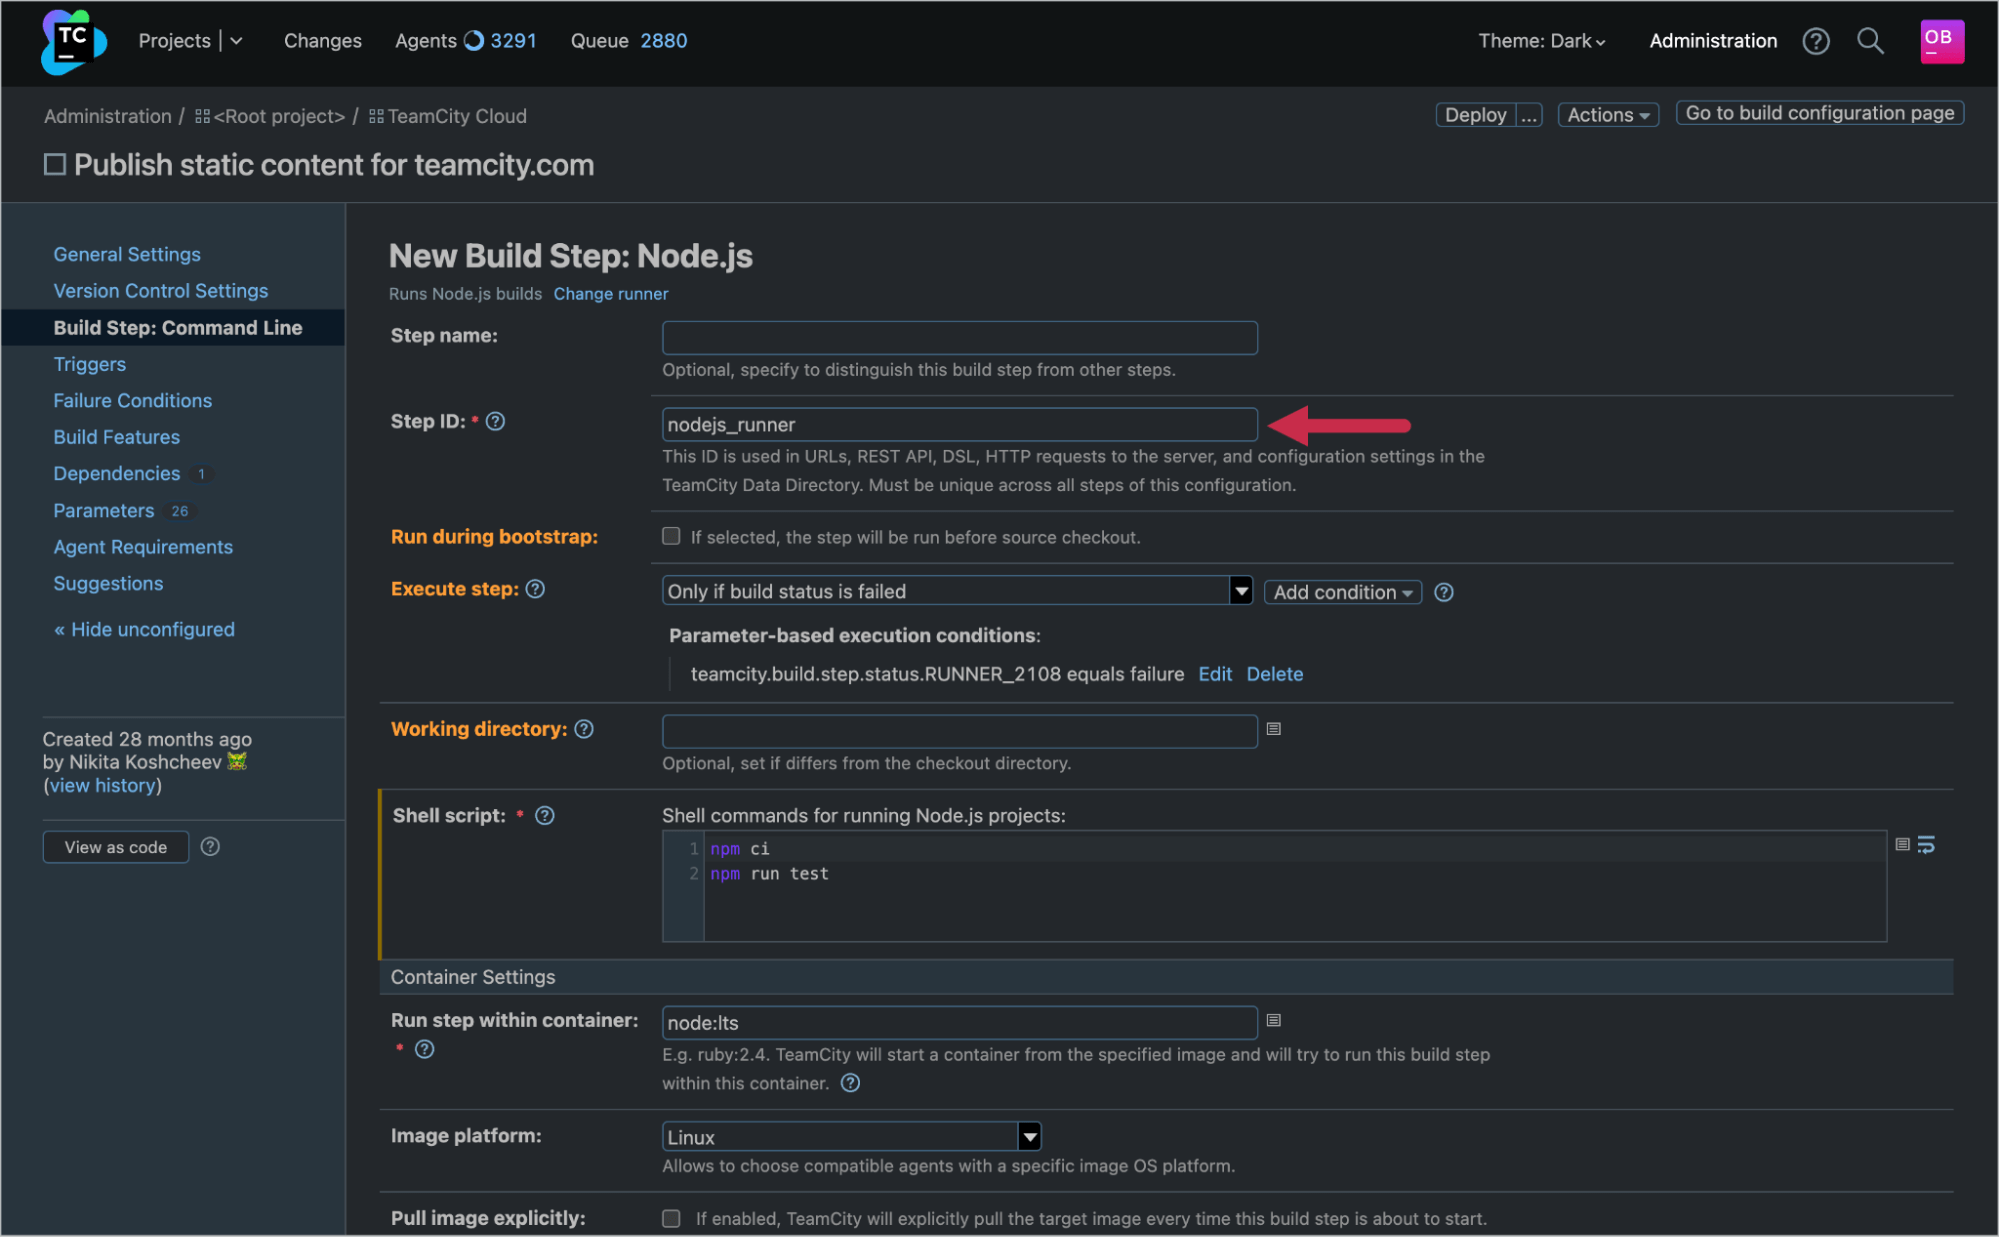Click Change runner link
The height and width of the screenshot is (1237, 1999).
[611, 294]
